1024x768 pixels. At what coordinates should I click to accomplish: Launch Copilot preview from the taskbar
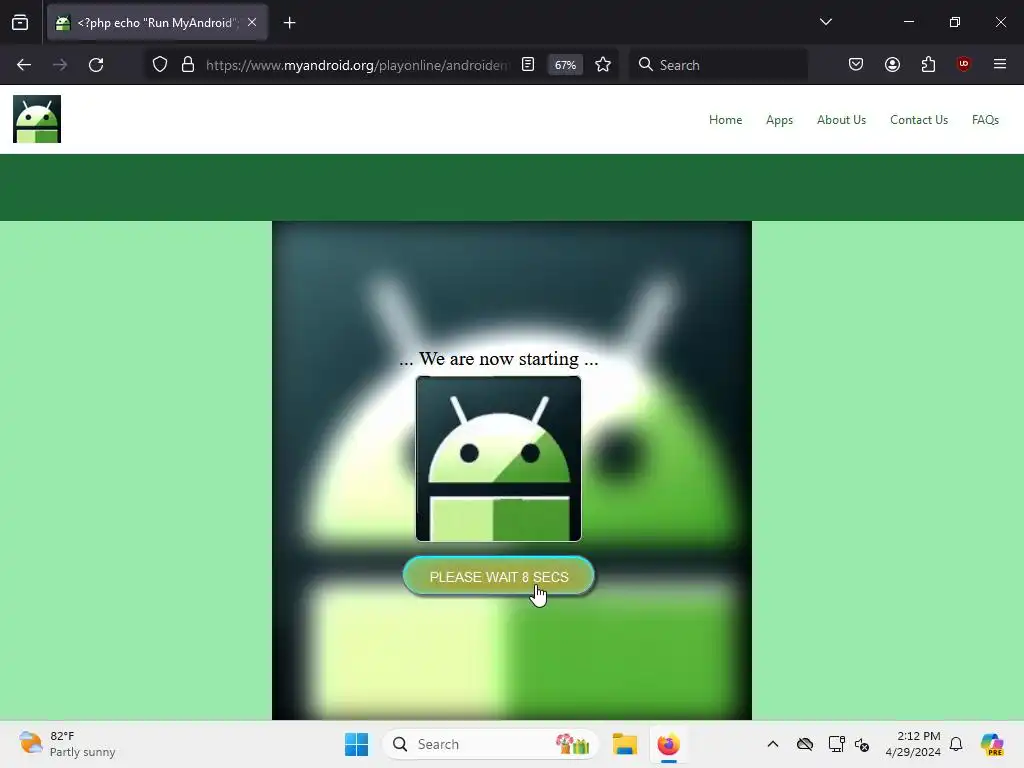pos(992,744)
